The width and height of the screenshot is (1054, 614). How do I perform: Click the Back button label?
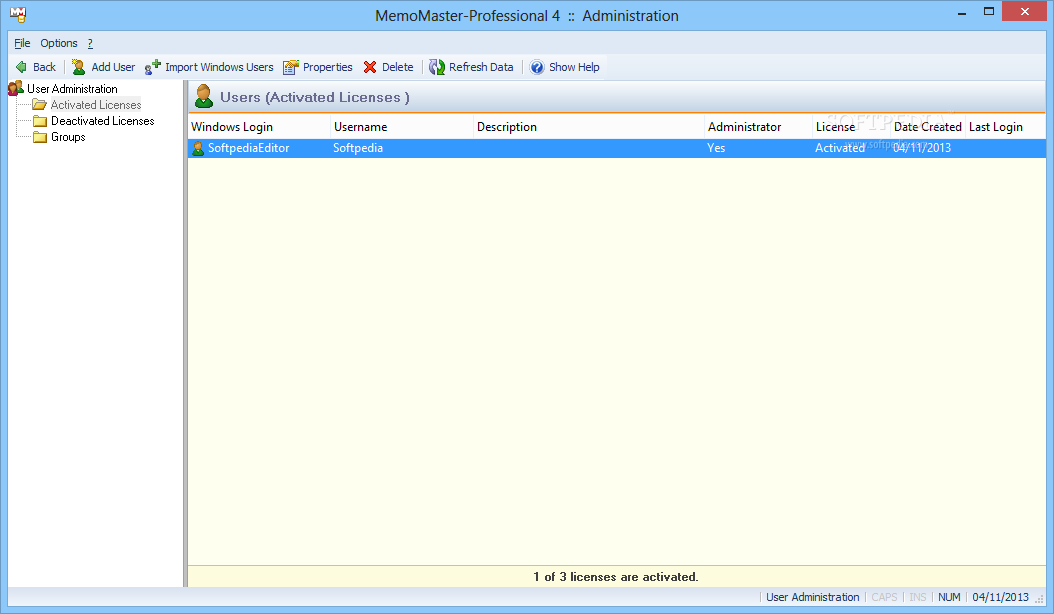pos(44,67)
